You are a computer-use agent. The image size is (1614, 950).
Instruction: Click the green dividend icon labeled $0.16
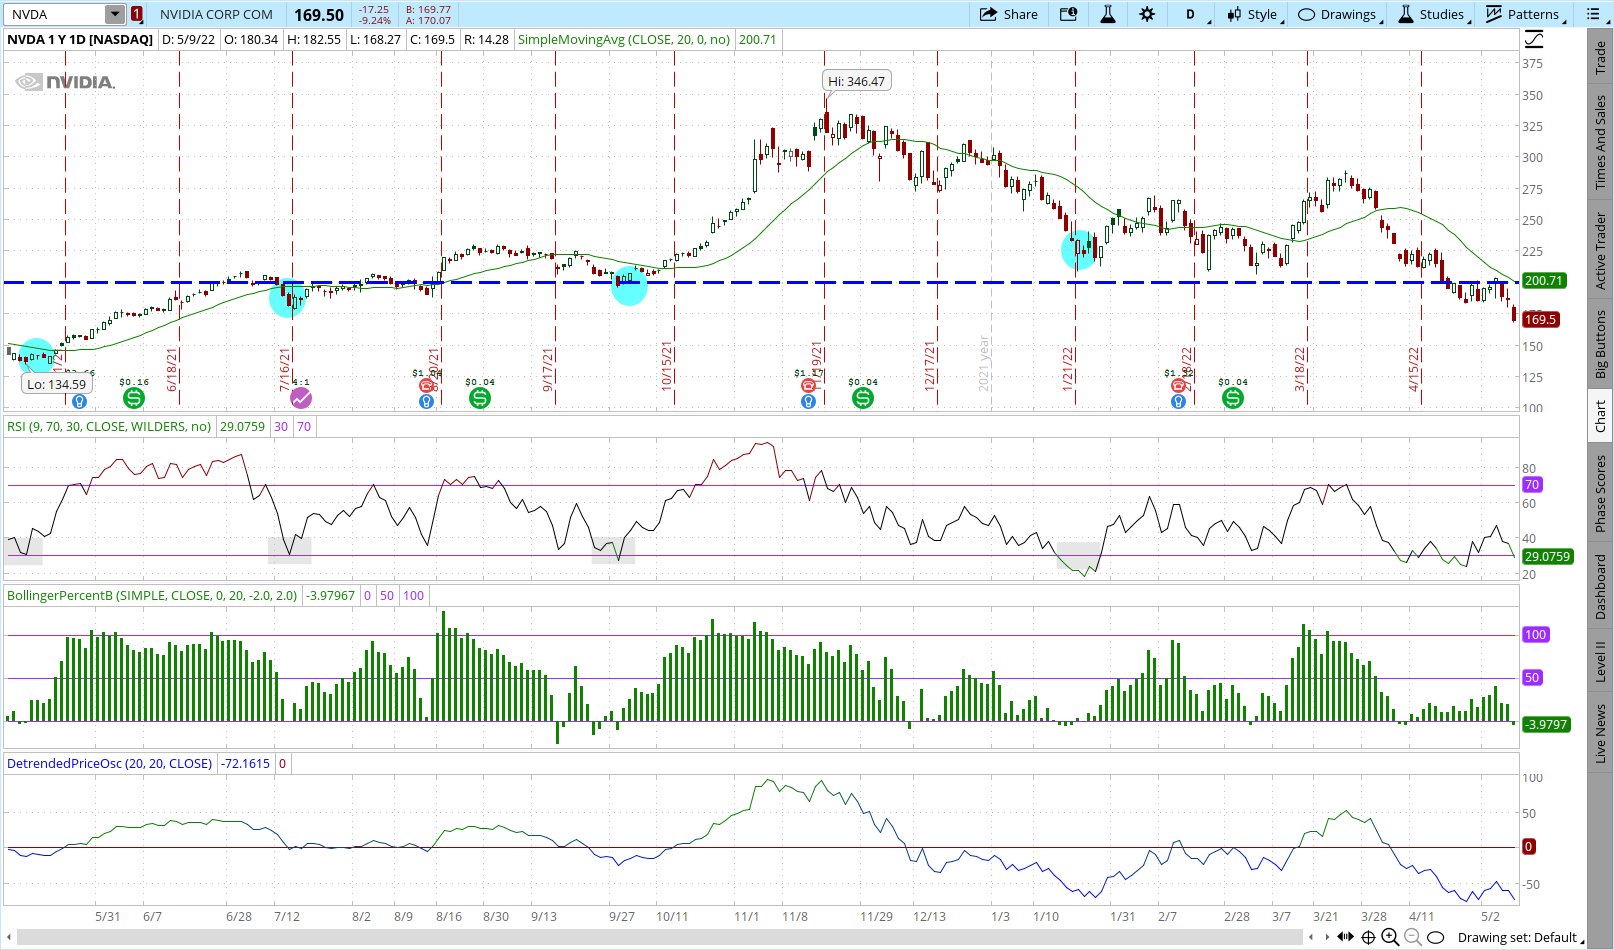[133, 398]
